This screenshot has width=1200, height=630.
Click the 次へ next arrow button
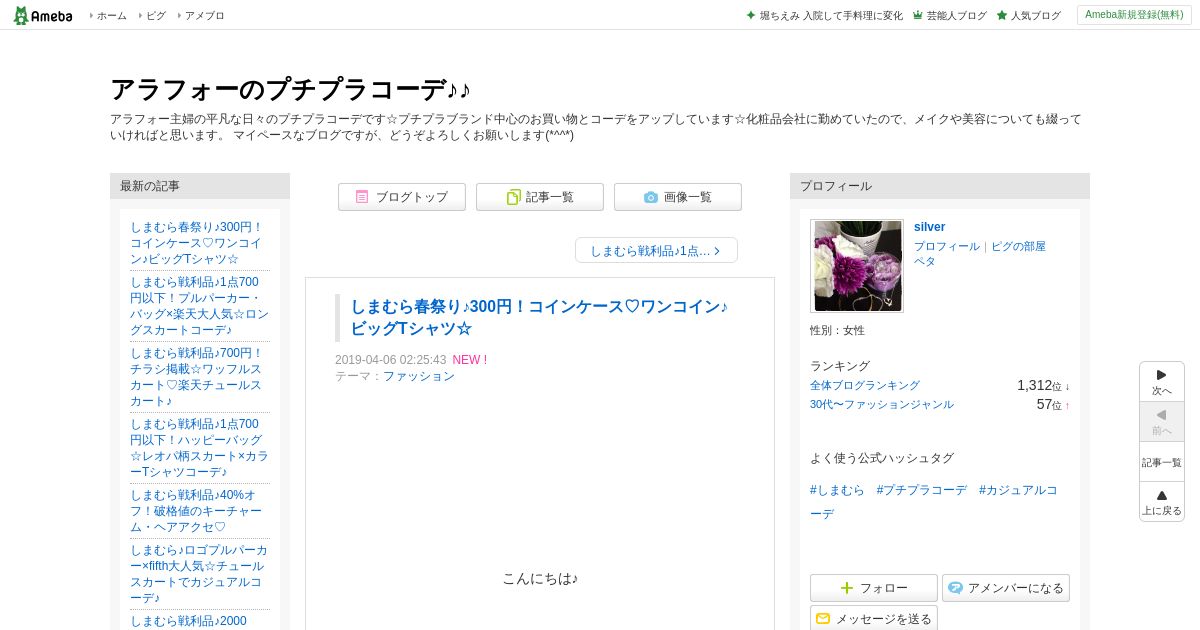(1162, 381)
